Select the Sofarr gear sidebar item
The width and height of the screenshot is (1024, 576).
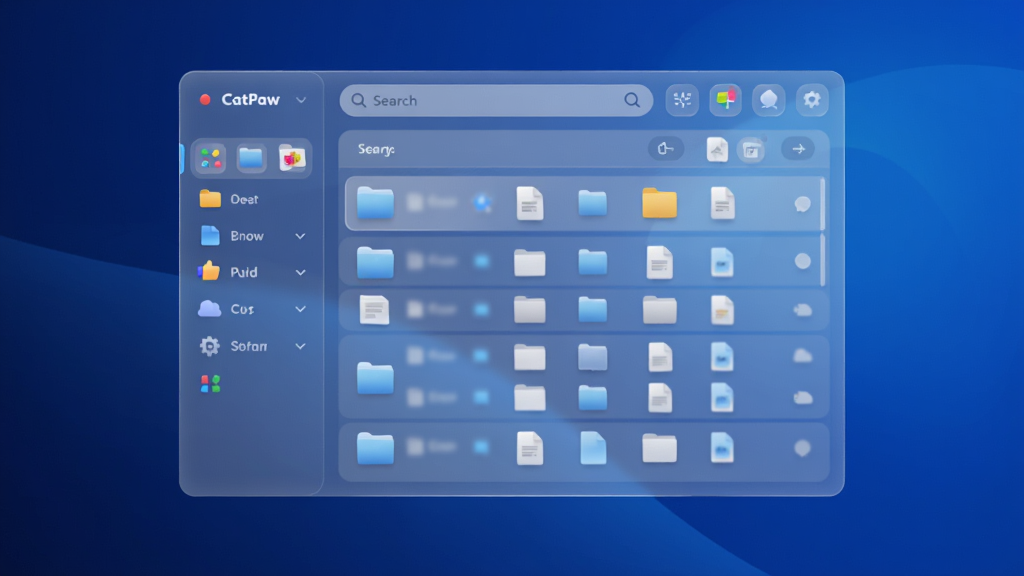coord(233,346)
